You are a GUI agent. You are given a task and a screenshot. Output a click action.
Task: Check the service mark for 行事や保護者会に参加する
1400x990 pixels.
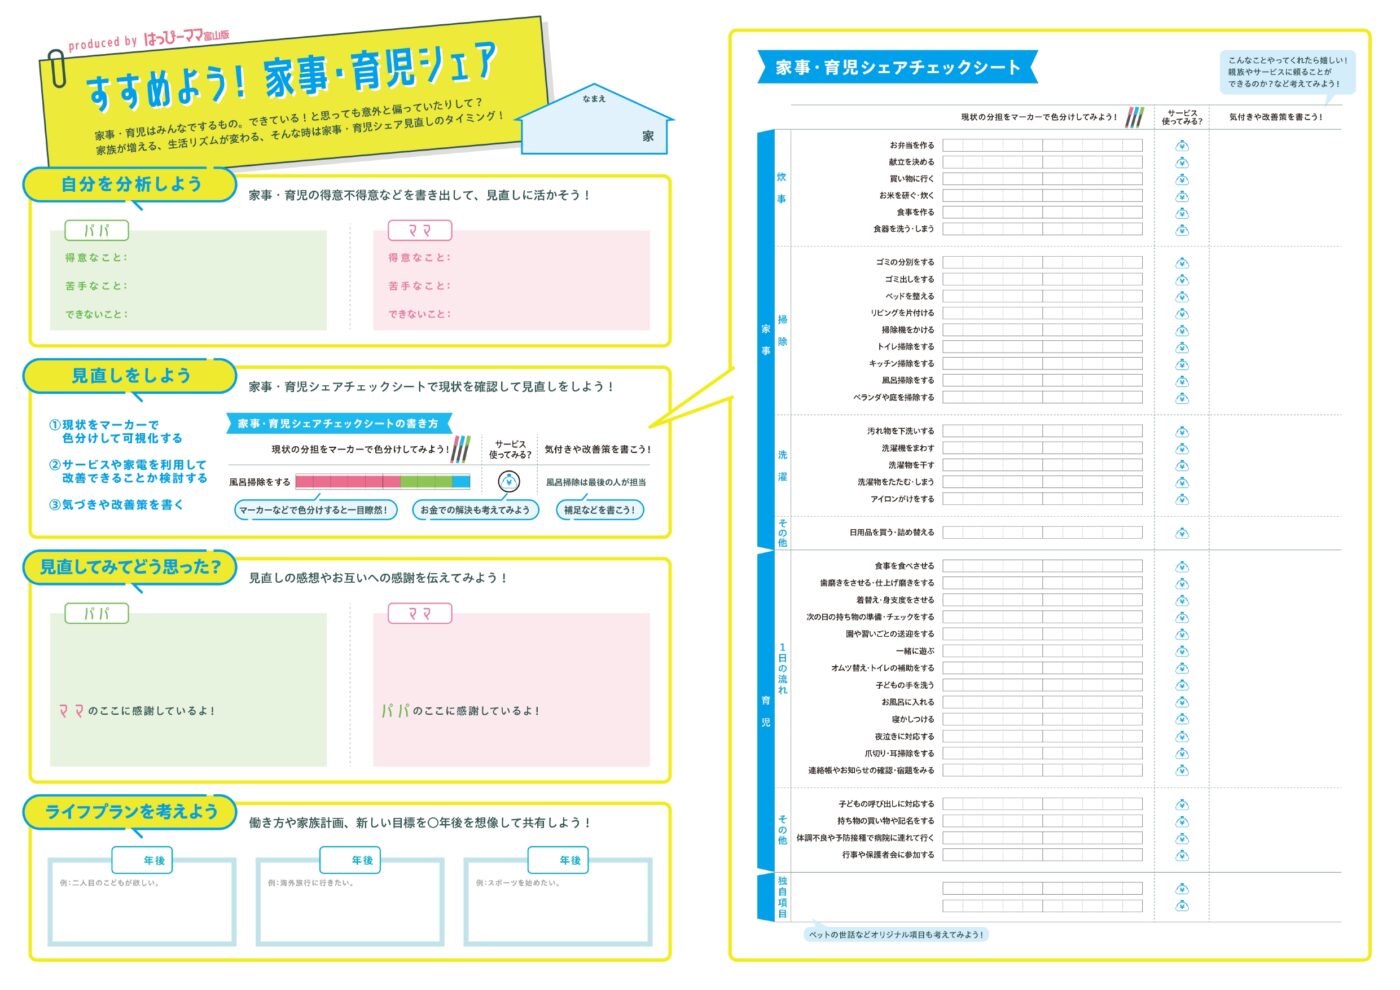(1182, 855)
